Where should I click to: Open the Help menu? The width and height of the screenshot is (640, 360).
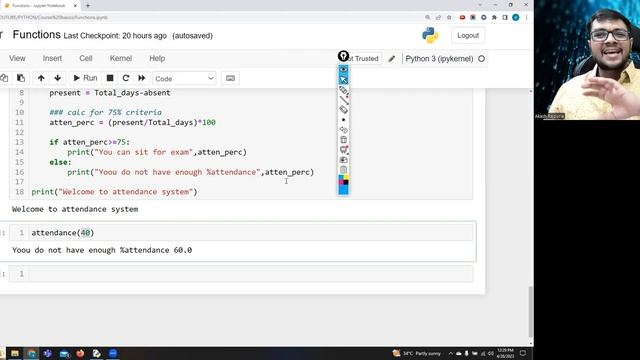coord(157,58)
